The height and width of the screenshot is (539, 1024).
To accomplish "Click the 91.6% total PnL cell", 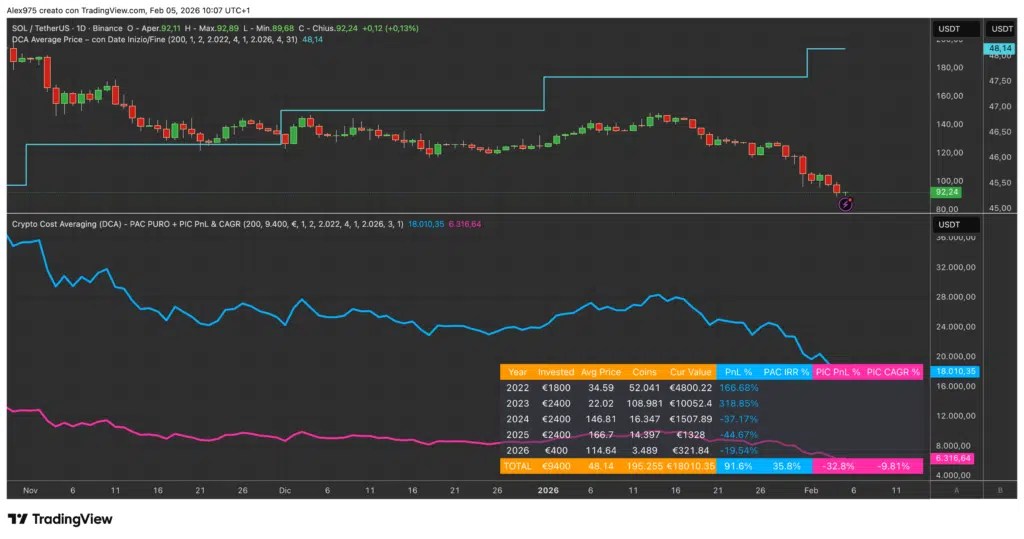I will click(739, 466).
